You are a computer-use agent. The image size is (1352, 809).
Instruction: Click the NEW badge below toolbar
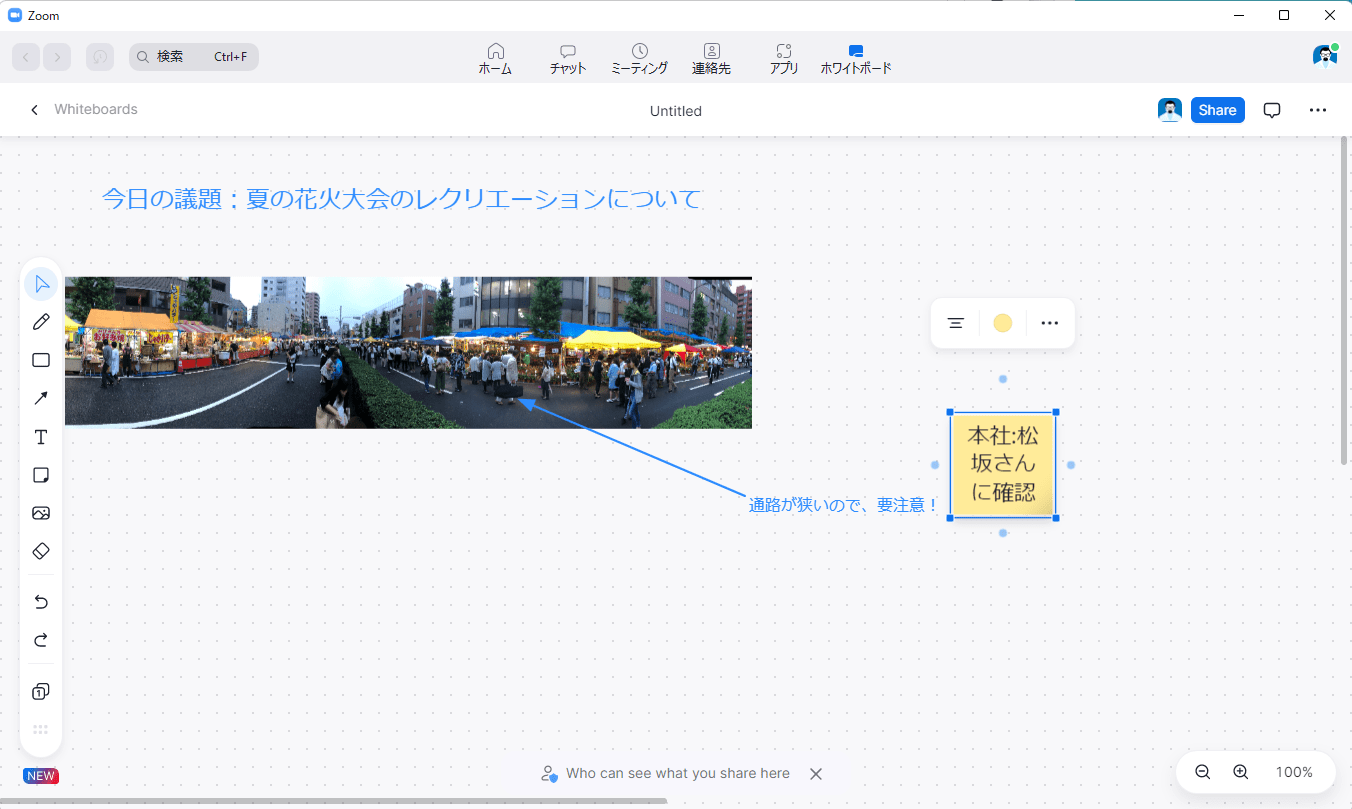tap(41, 776)
